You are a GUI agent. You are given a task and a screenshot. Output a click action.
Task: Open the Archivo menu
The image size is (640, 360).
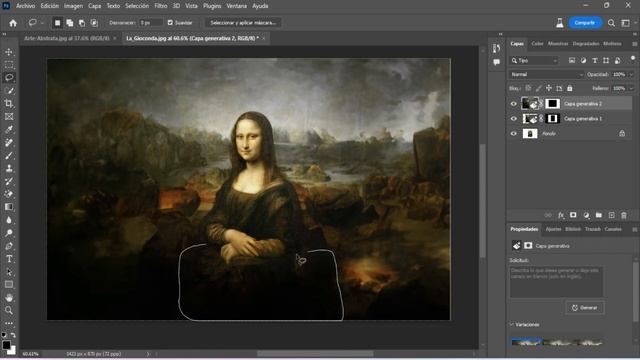pyautogui.click(x=26, y=6)
